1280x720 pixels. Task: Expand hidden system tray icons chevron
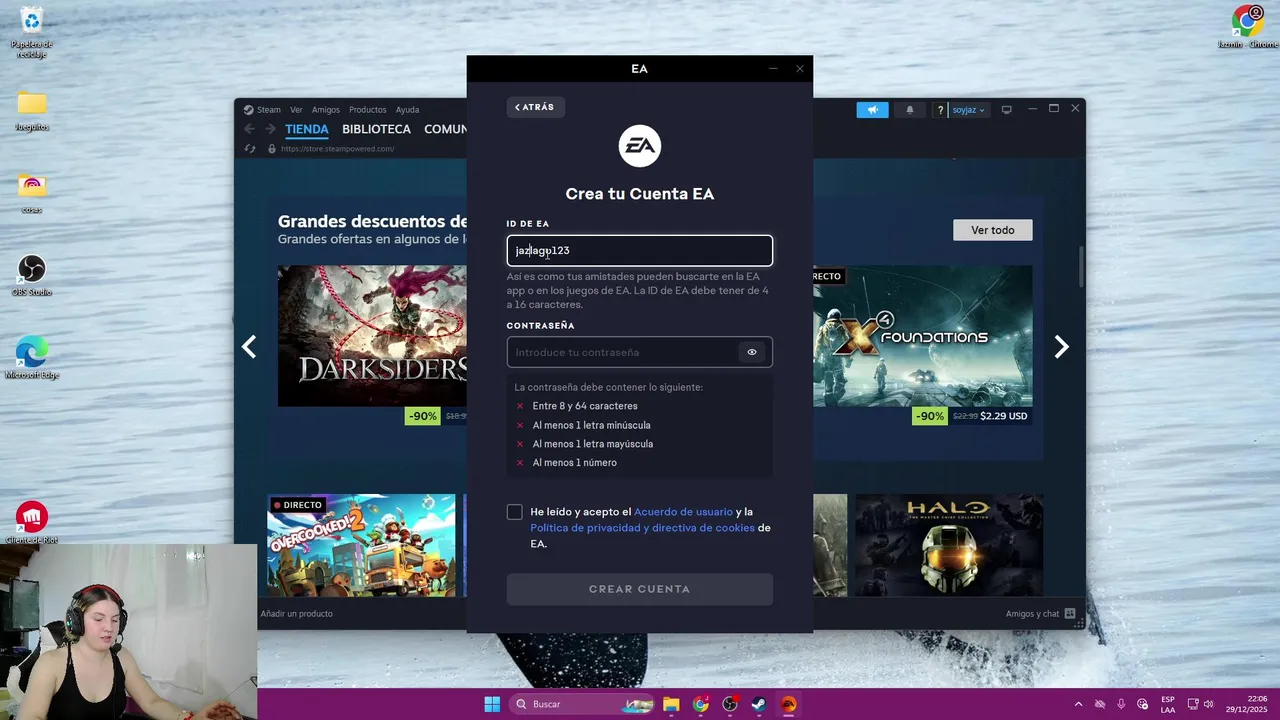coord(1078,704)
